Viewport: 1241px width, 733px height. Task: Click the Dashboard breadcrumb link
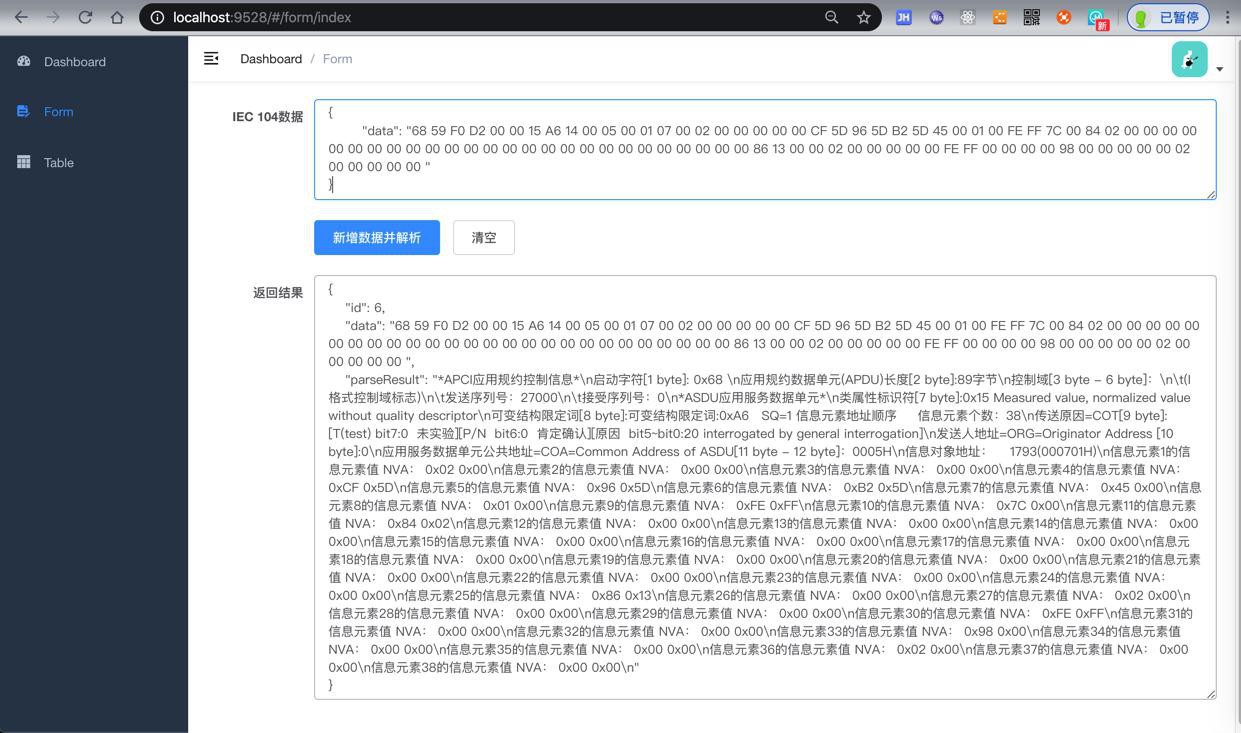[x=271, y=59]
